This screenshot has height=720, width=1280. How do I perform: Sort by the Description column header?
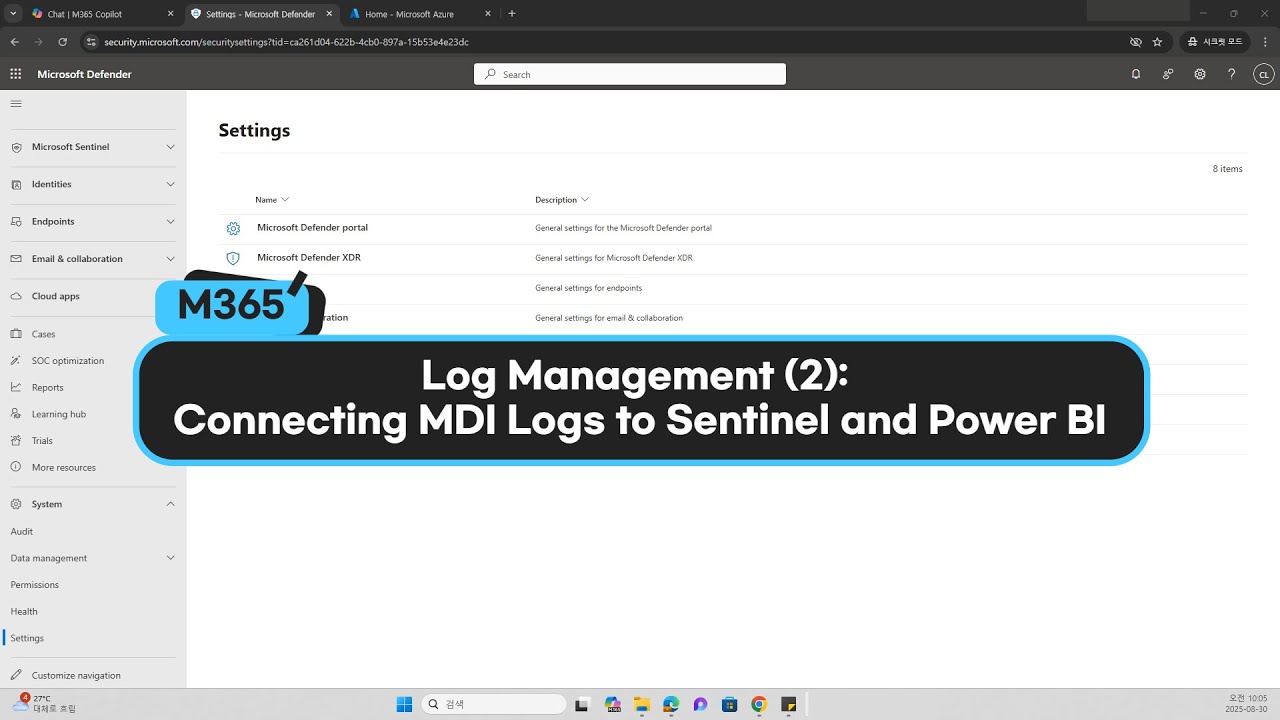[562, 200]
